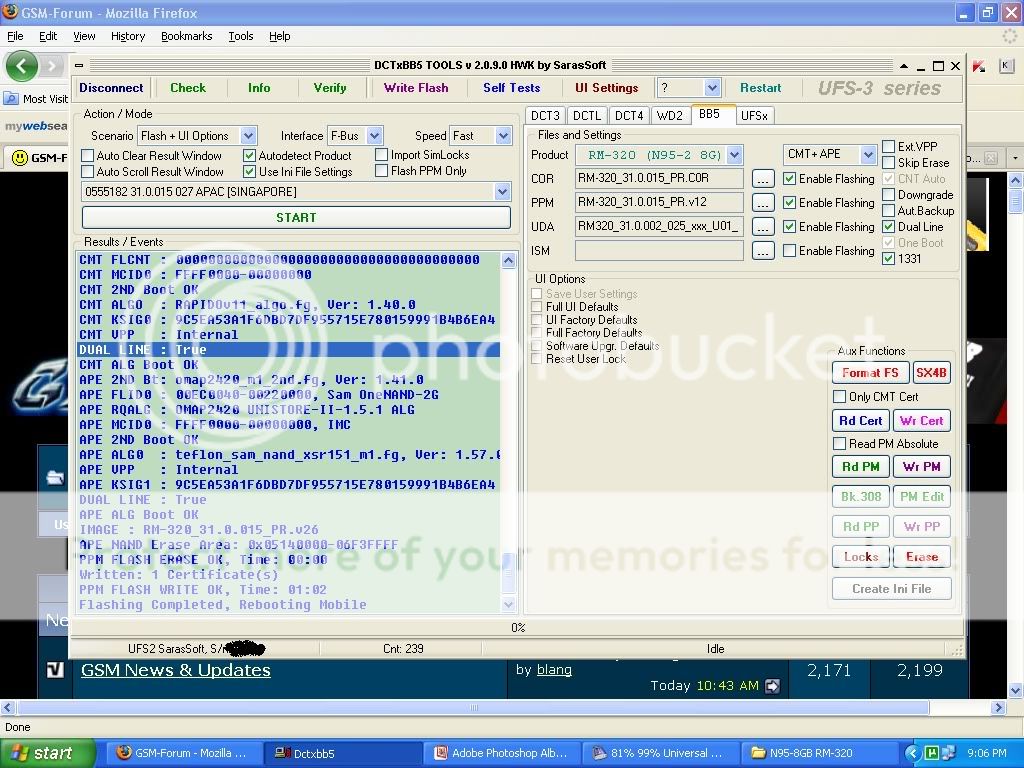Click the empty ISM file field
Image resolution: width=1024 pixels, height=768 pixels.
click(659, 250)
